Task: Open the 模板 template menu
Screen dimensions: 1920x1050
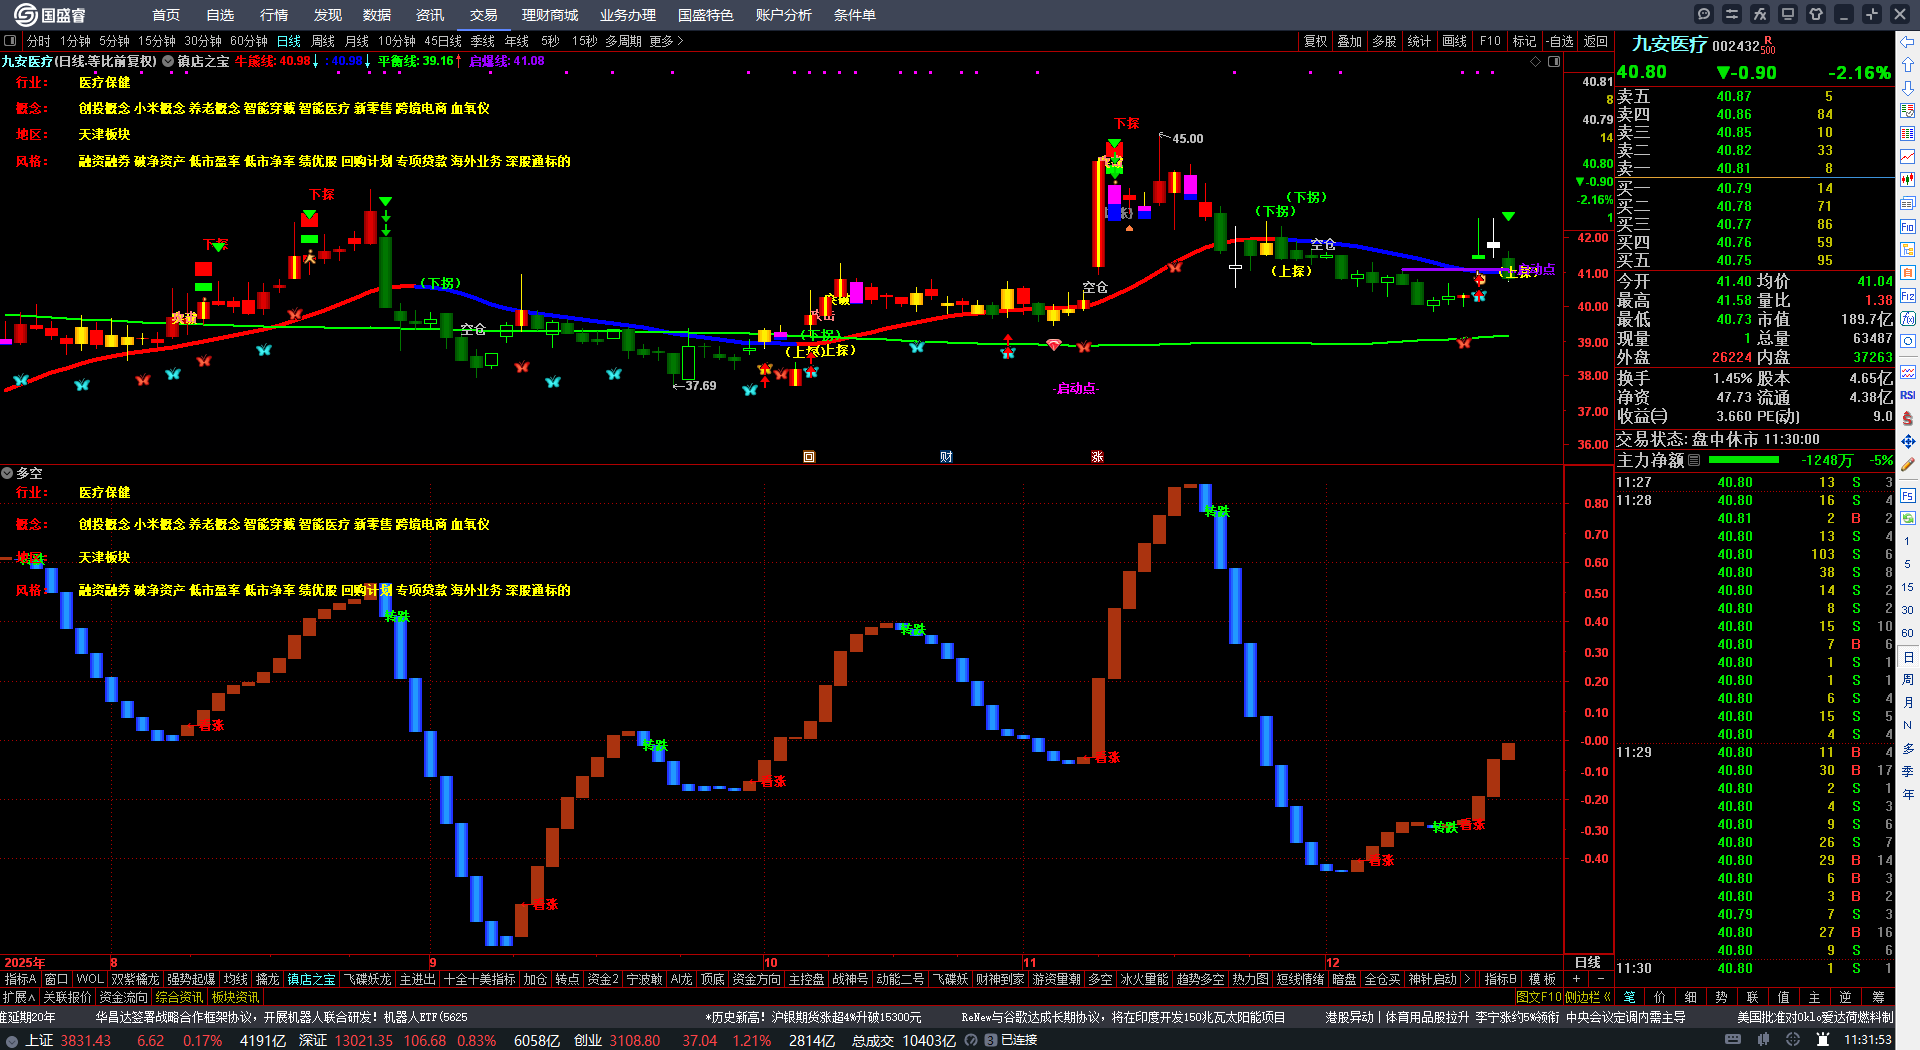Action: [1543, 979]
